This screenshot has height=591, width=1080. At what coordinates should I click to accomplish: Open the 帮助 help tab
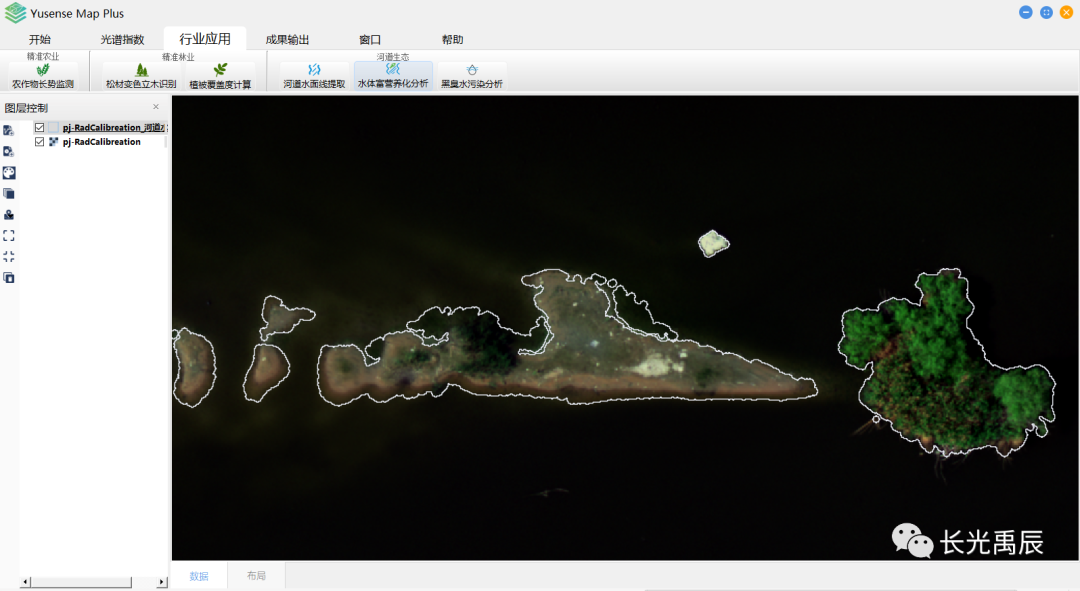point(452,40)
